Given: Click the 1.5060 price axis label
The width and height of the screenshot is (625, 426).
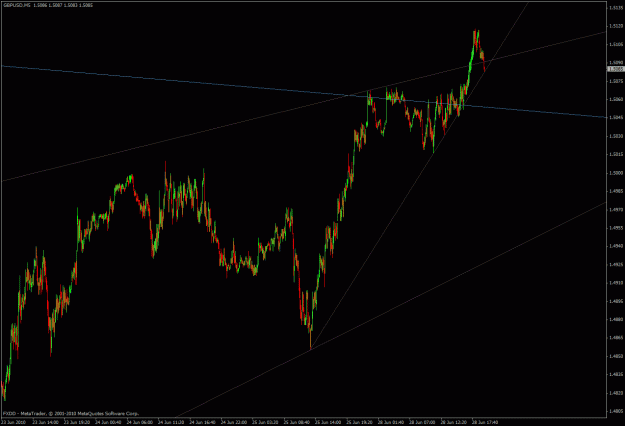Looking at the screenshot, I should [616, 99].
